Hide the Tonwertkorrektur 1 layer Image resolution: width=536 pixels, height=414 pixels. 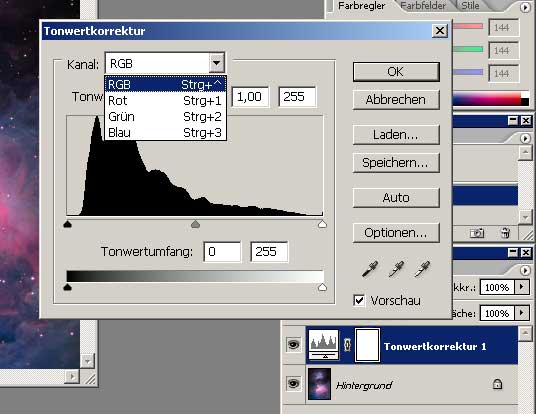point(293,345)
